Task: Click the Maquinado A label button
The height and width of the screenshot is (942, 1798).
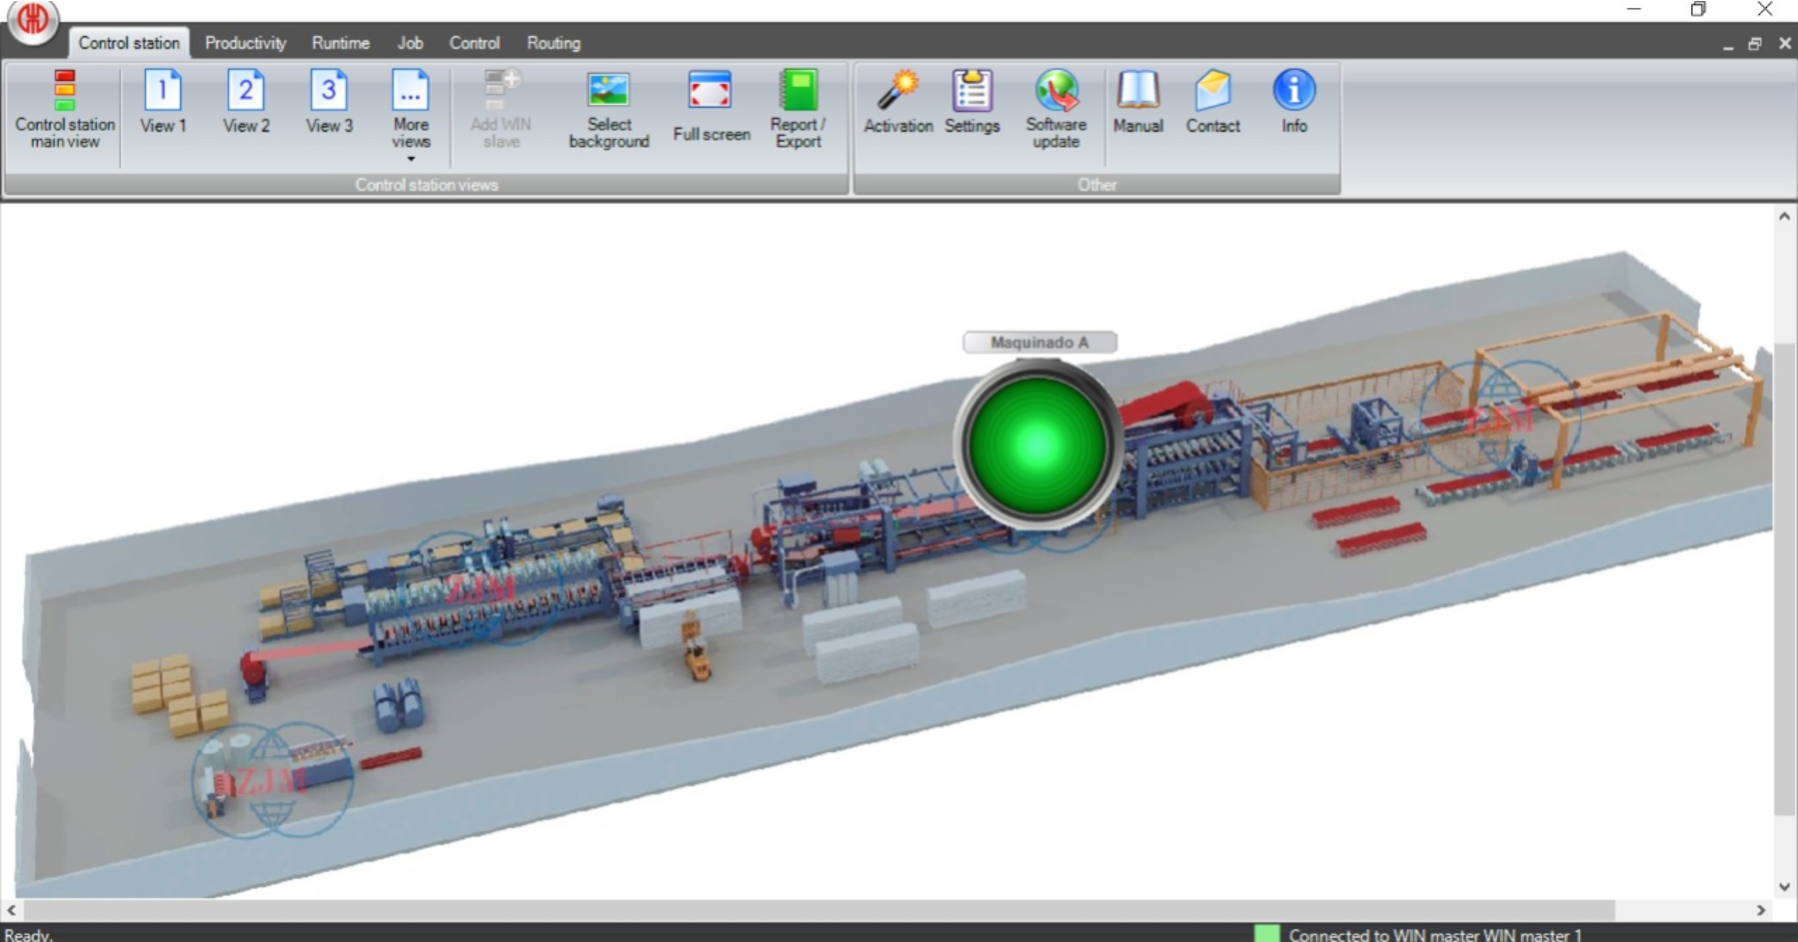Action: 1039,343
